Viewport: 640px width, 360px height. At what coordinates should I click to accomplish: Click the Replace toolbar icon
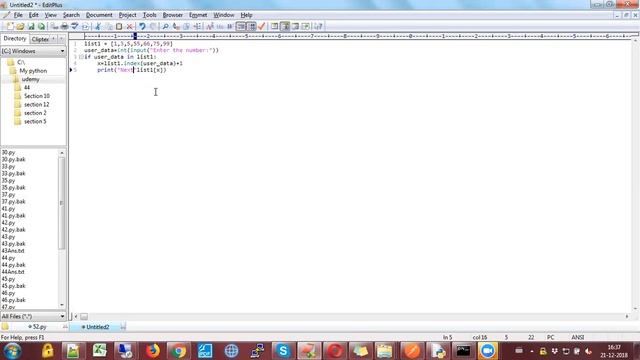(x=176, y=26)
